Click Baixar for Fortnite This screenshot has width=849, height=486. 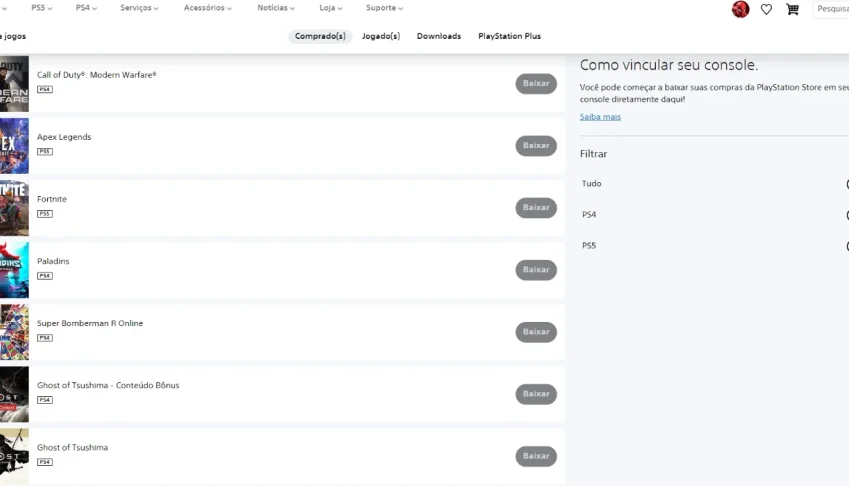point(536,208)
